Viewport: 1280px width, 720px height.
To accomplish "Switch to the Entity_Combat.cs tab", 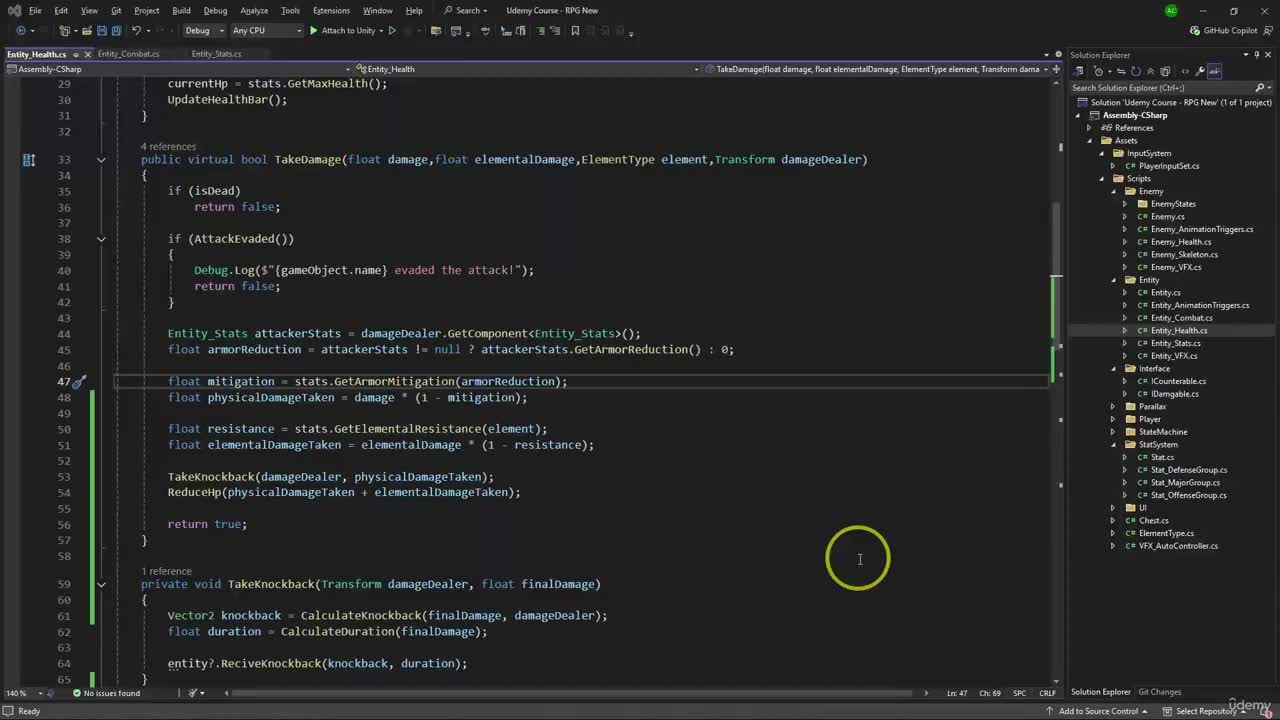I will [128, 54].
